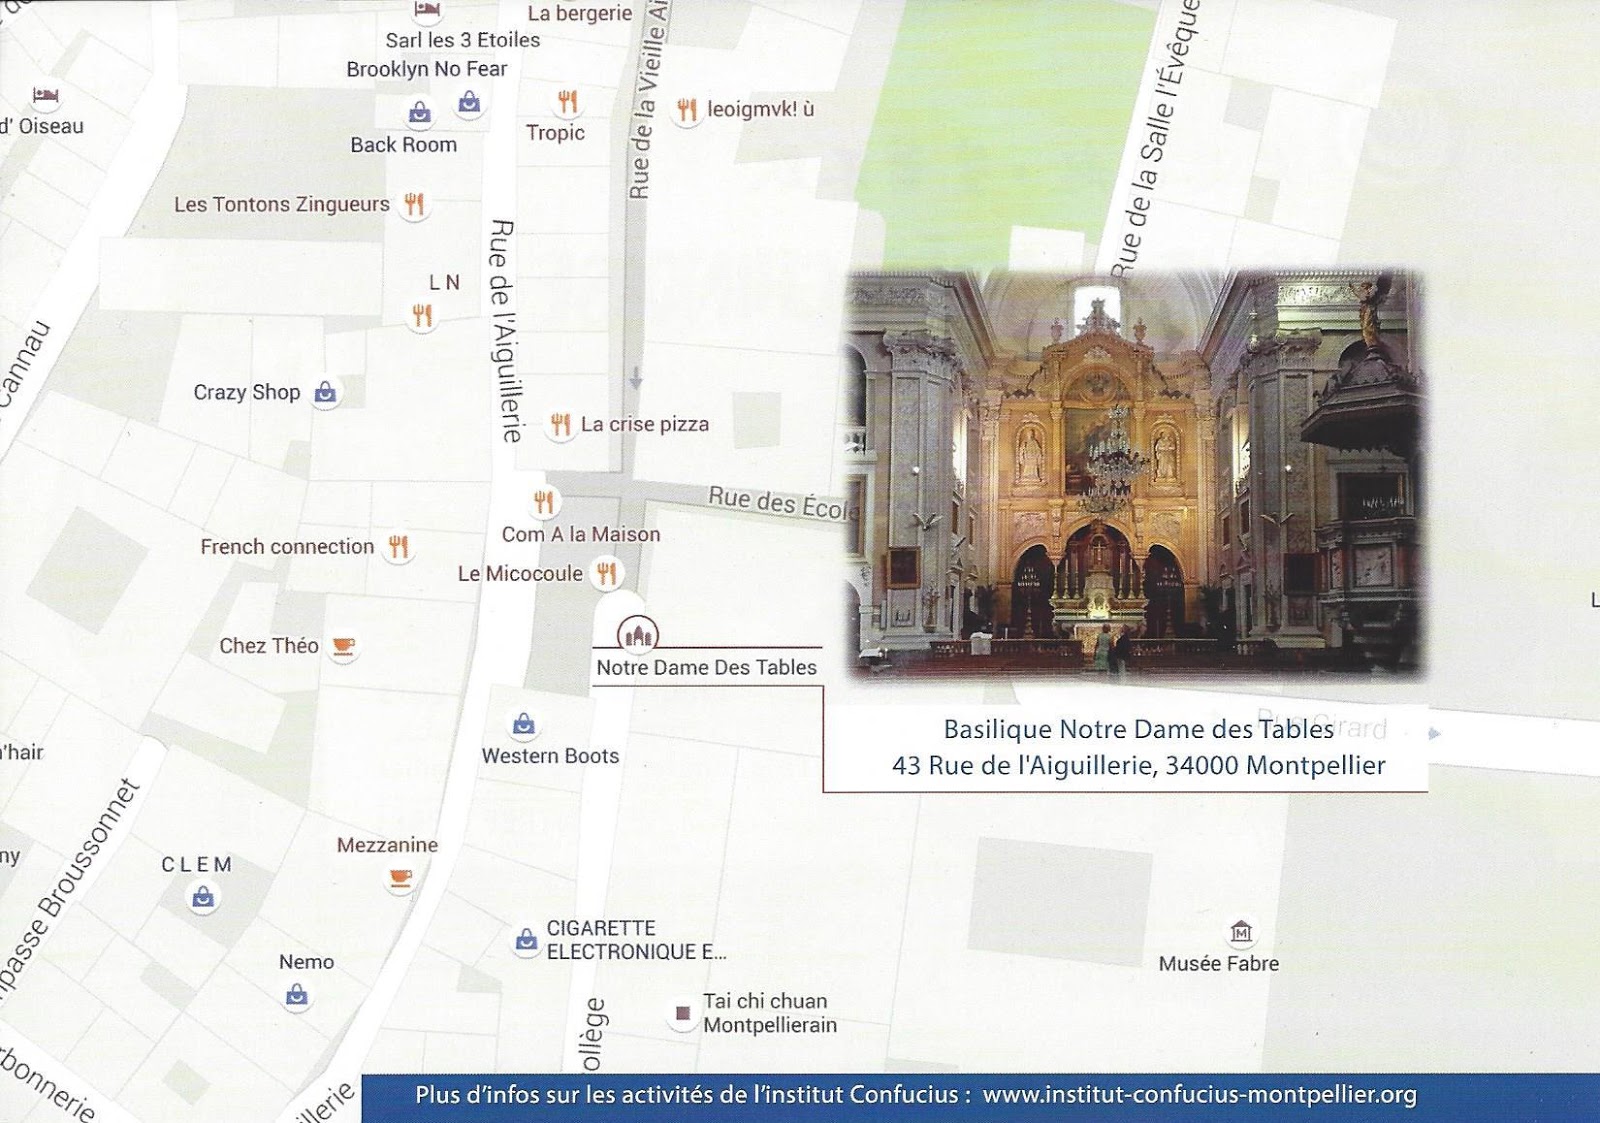Click the 'CIGARETTE ELECTRONIQUE E...' label
The height and width of the screenshot is (1123, 1600).
pyautogui.click(x=636, y=940)
